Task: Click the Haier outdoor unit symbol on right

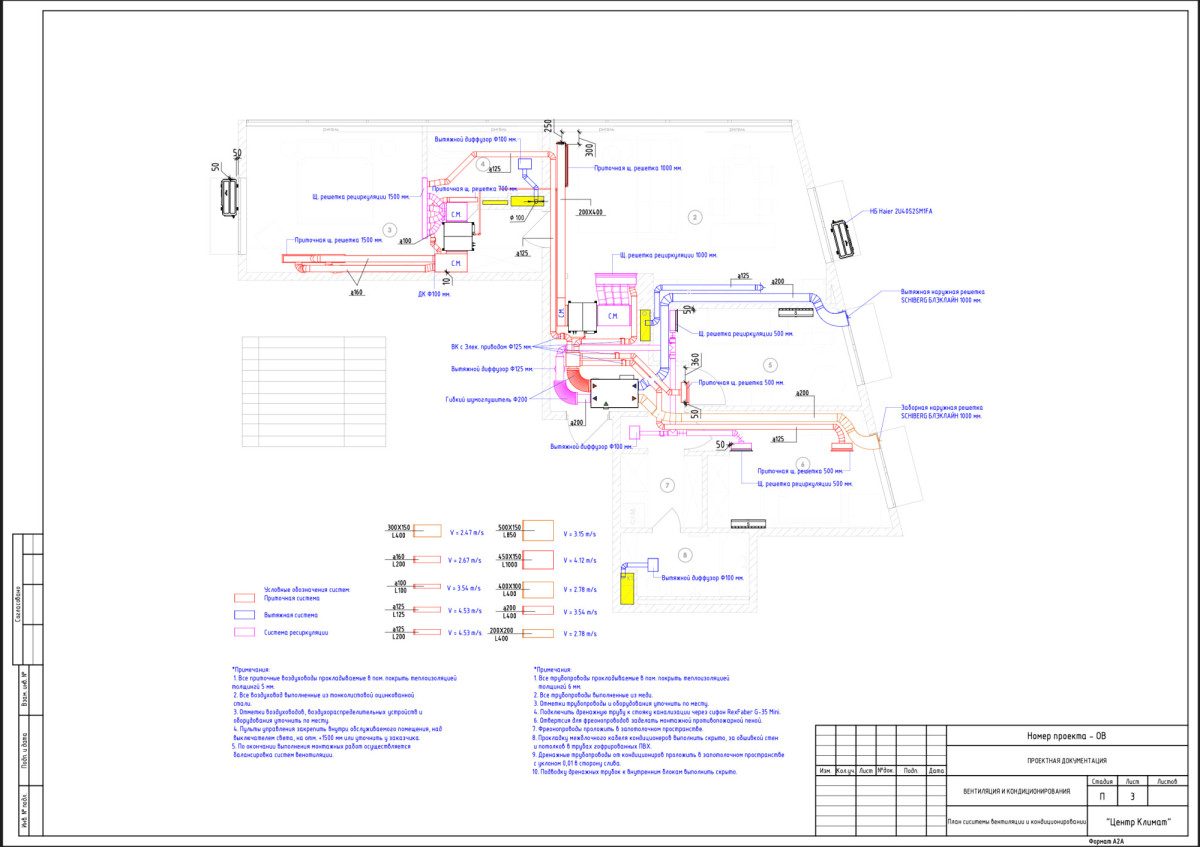Action: pos(843,240)
